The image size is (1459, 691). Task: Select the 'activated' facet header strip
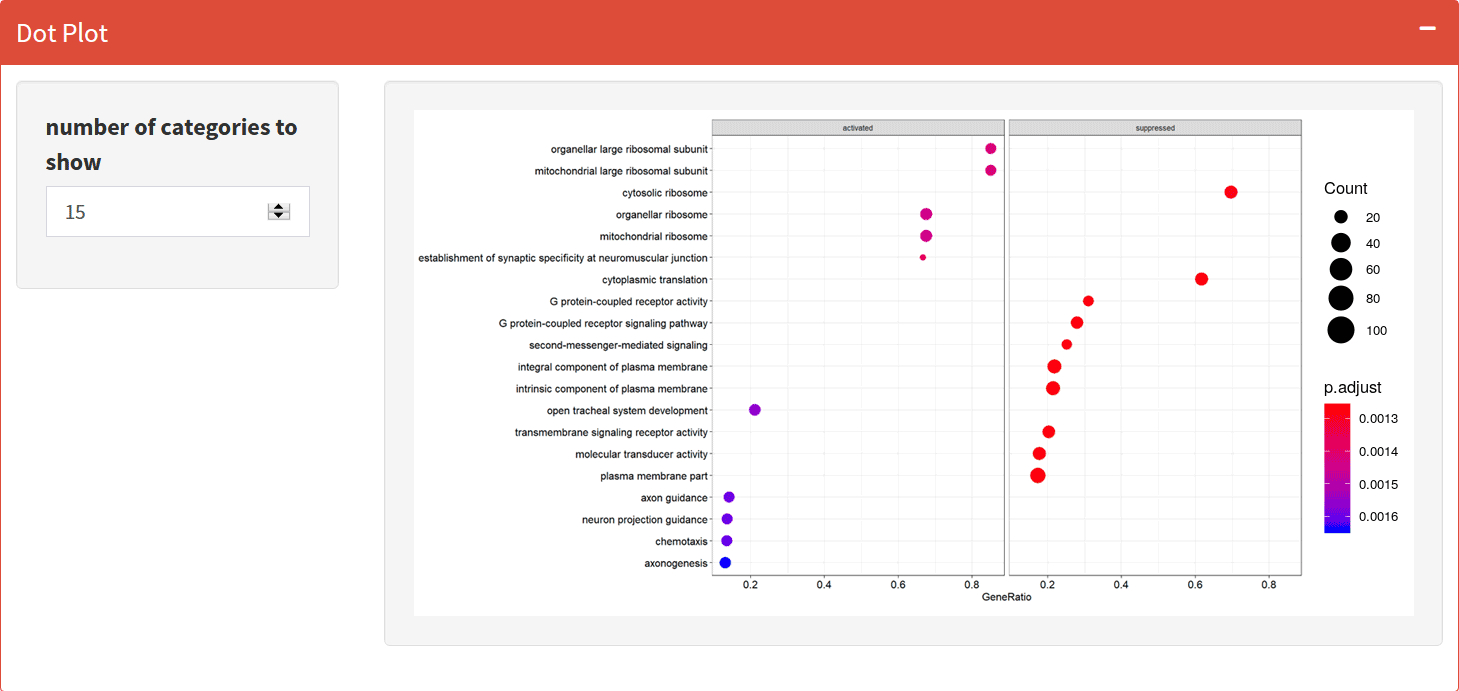point(857,128)
